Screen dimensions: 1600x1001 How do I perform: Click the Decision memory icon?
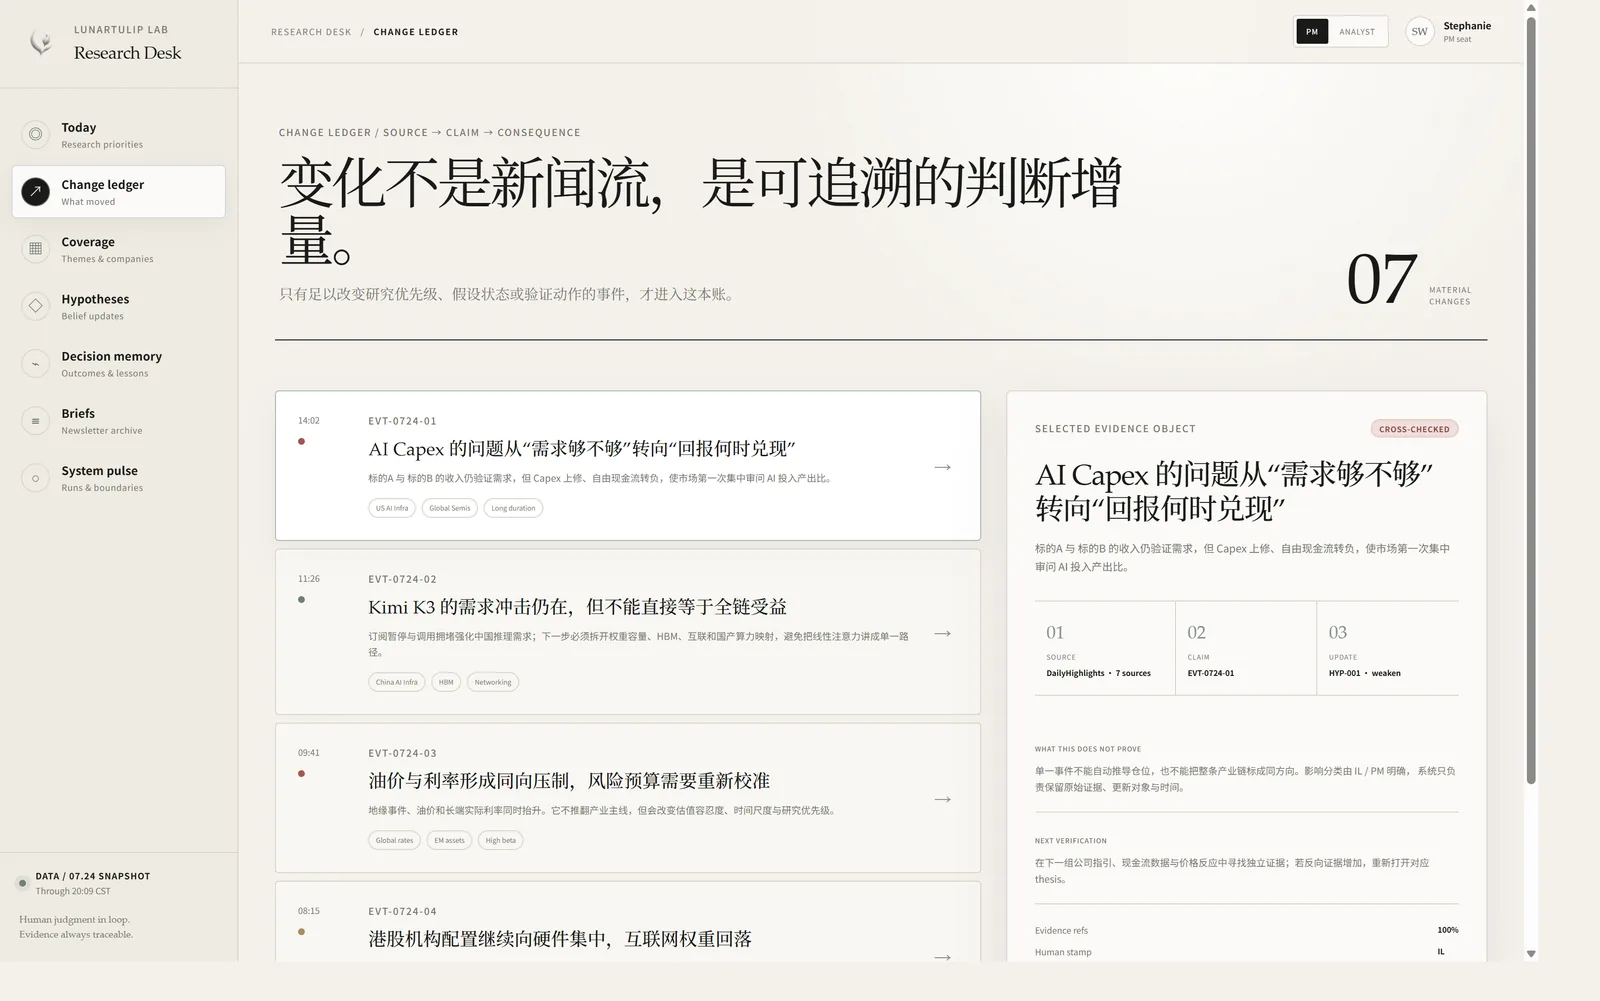pos(35,363)
